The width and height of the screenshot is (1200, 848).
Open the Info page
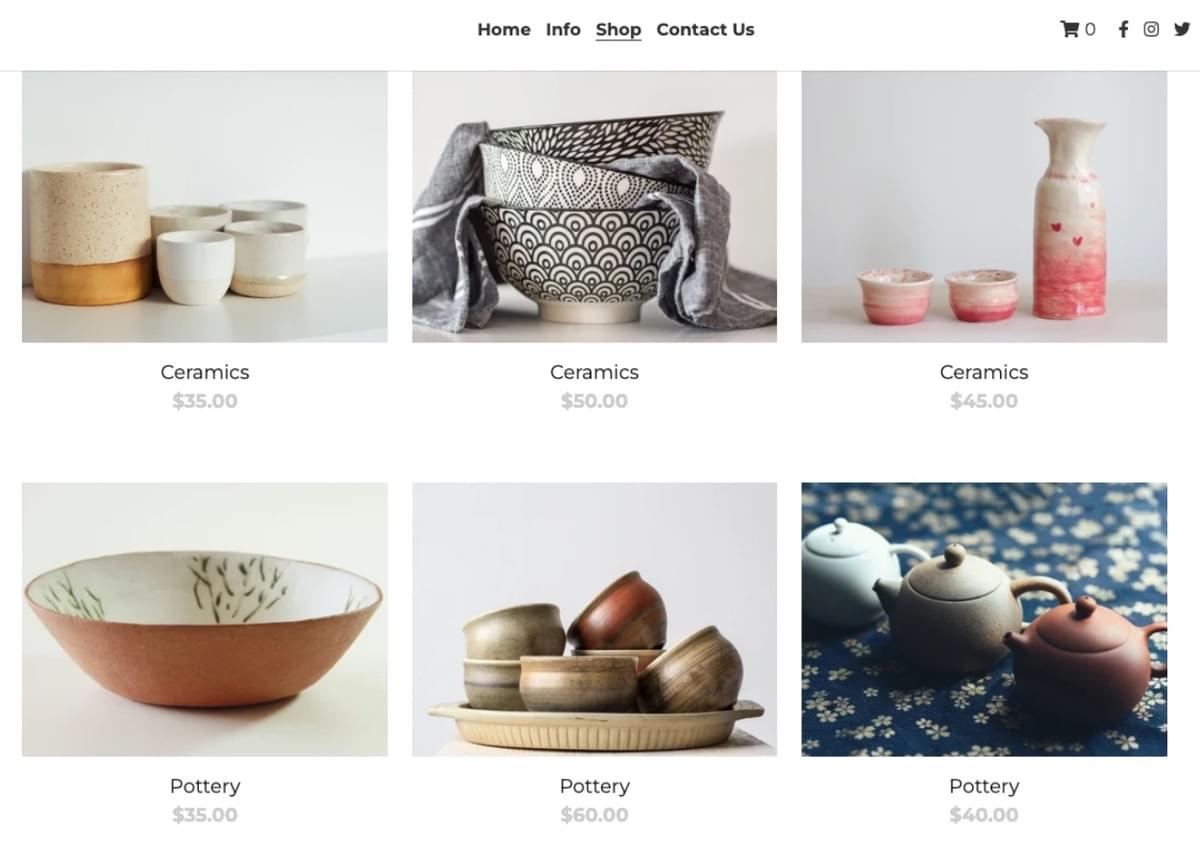pyautogui.click(x=563, y=29)
